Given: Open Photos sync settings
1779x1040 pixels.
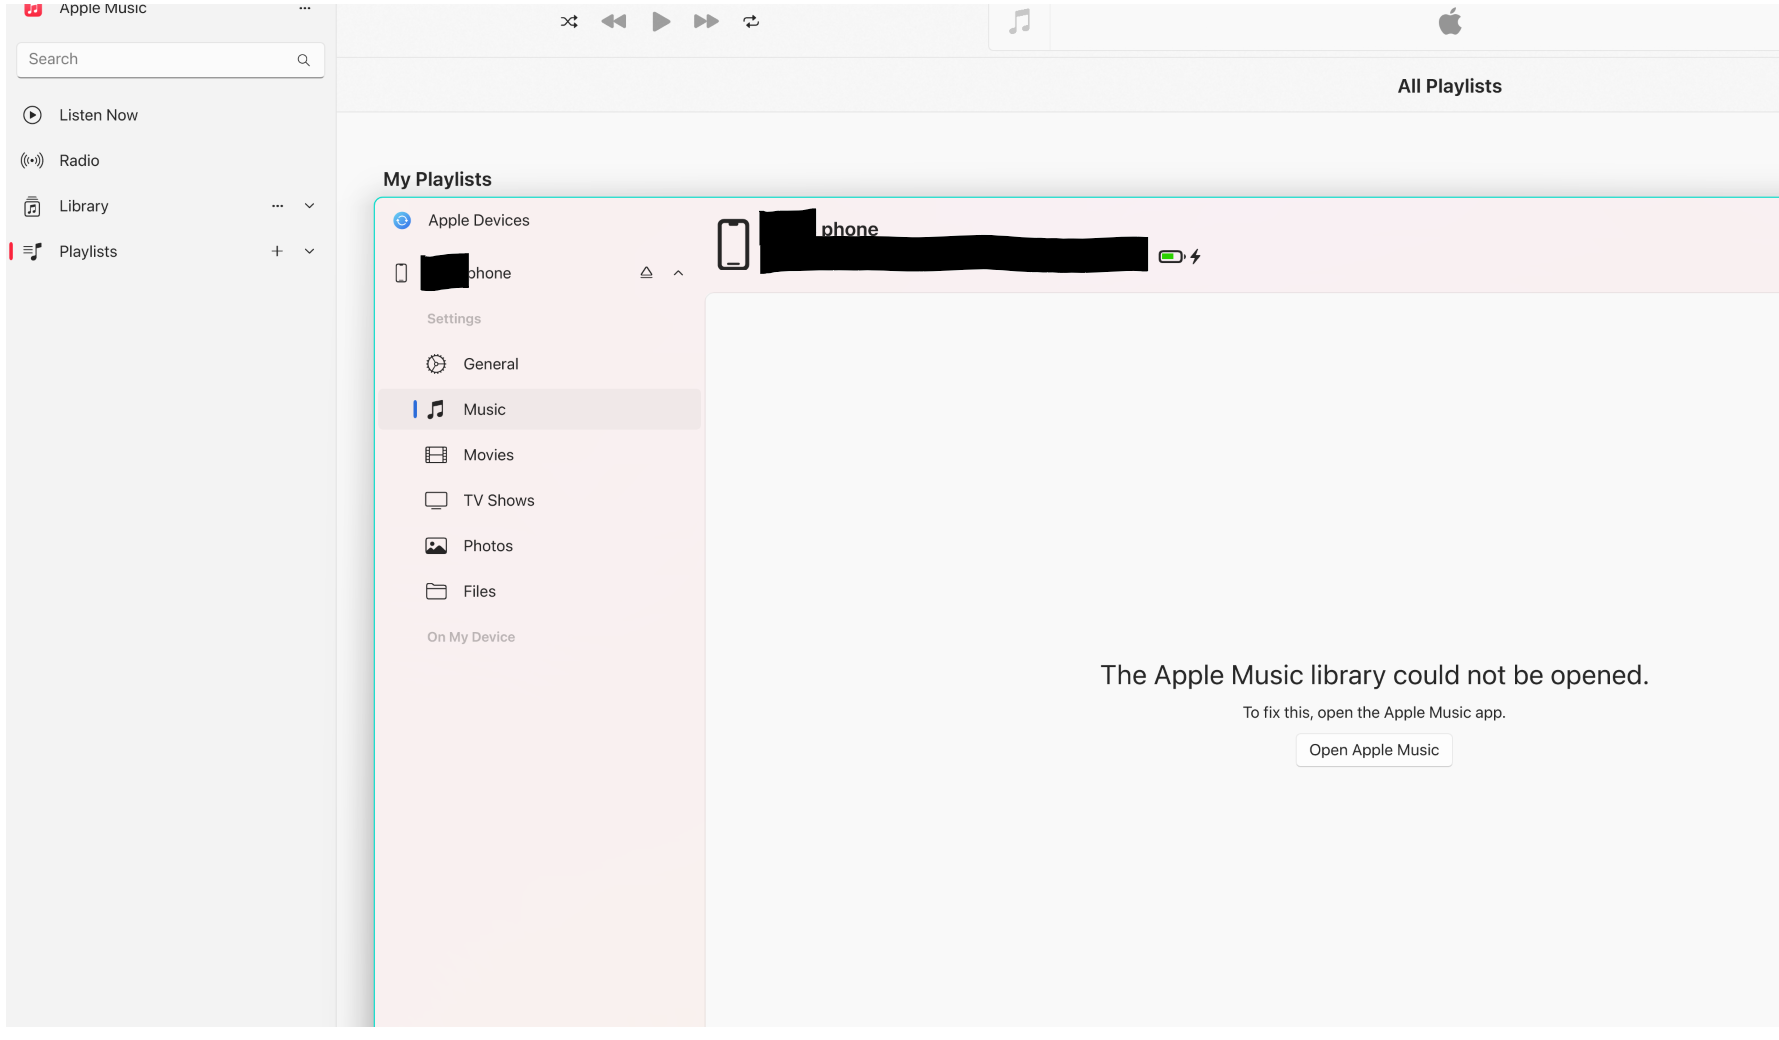Looking at the screenshot, I should click(540, 546).
